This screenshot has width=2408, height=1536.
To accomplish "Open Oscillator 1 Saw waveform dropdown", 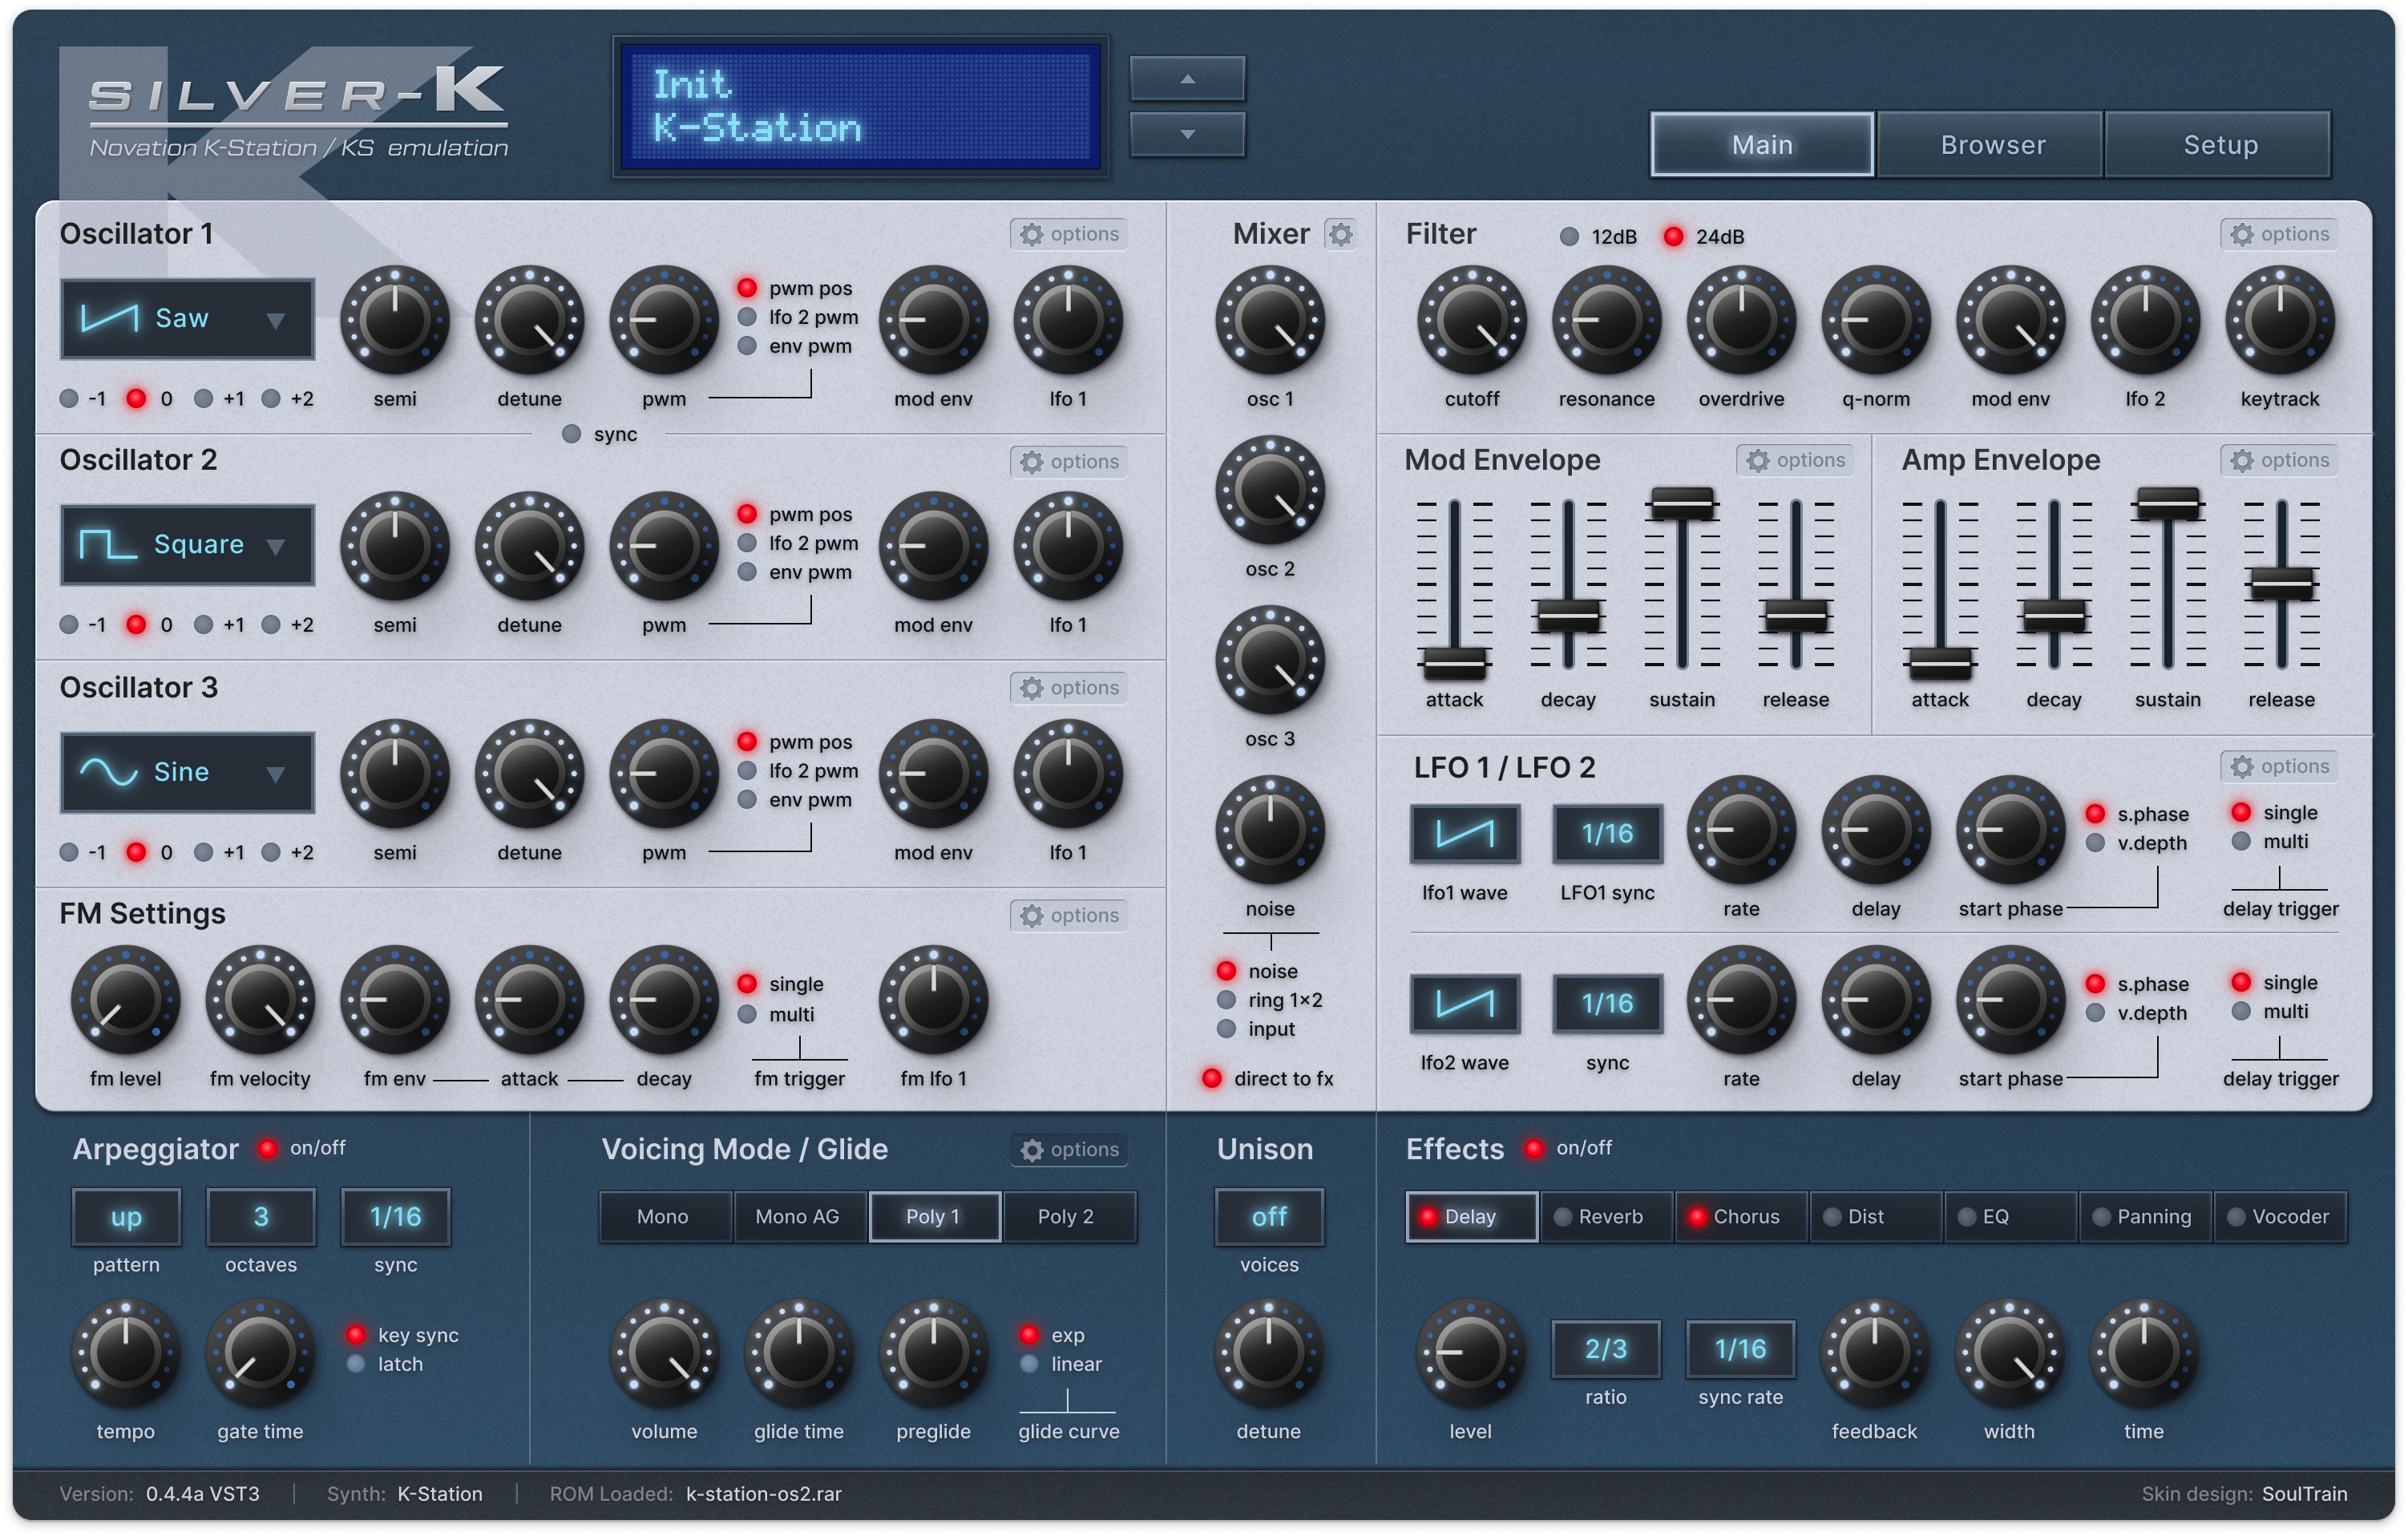I will 188,319.
